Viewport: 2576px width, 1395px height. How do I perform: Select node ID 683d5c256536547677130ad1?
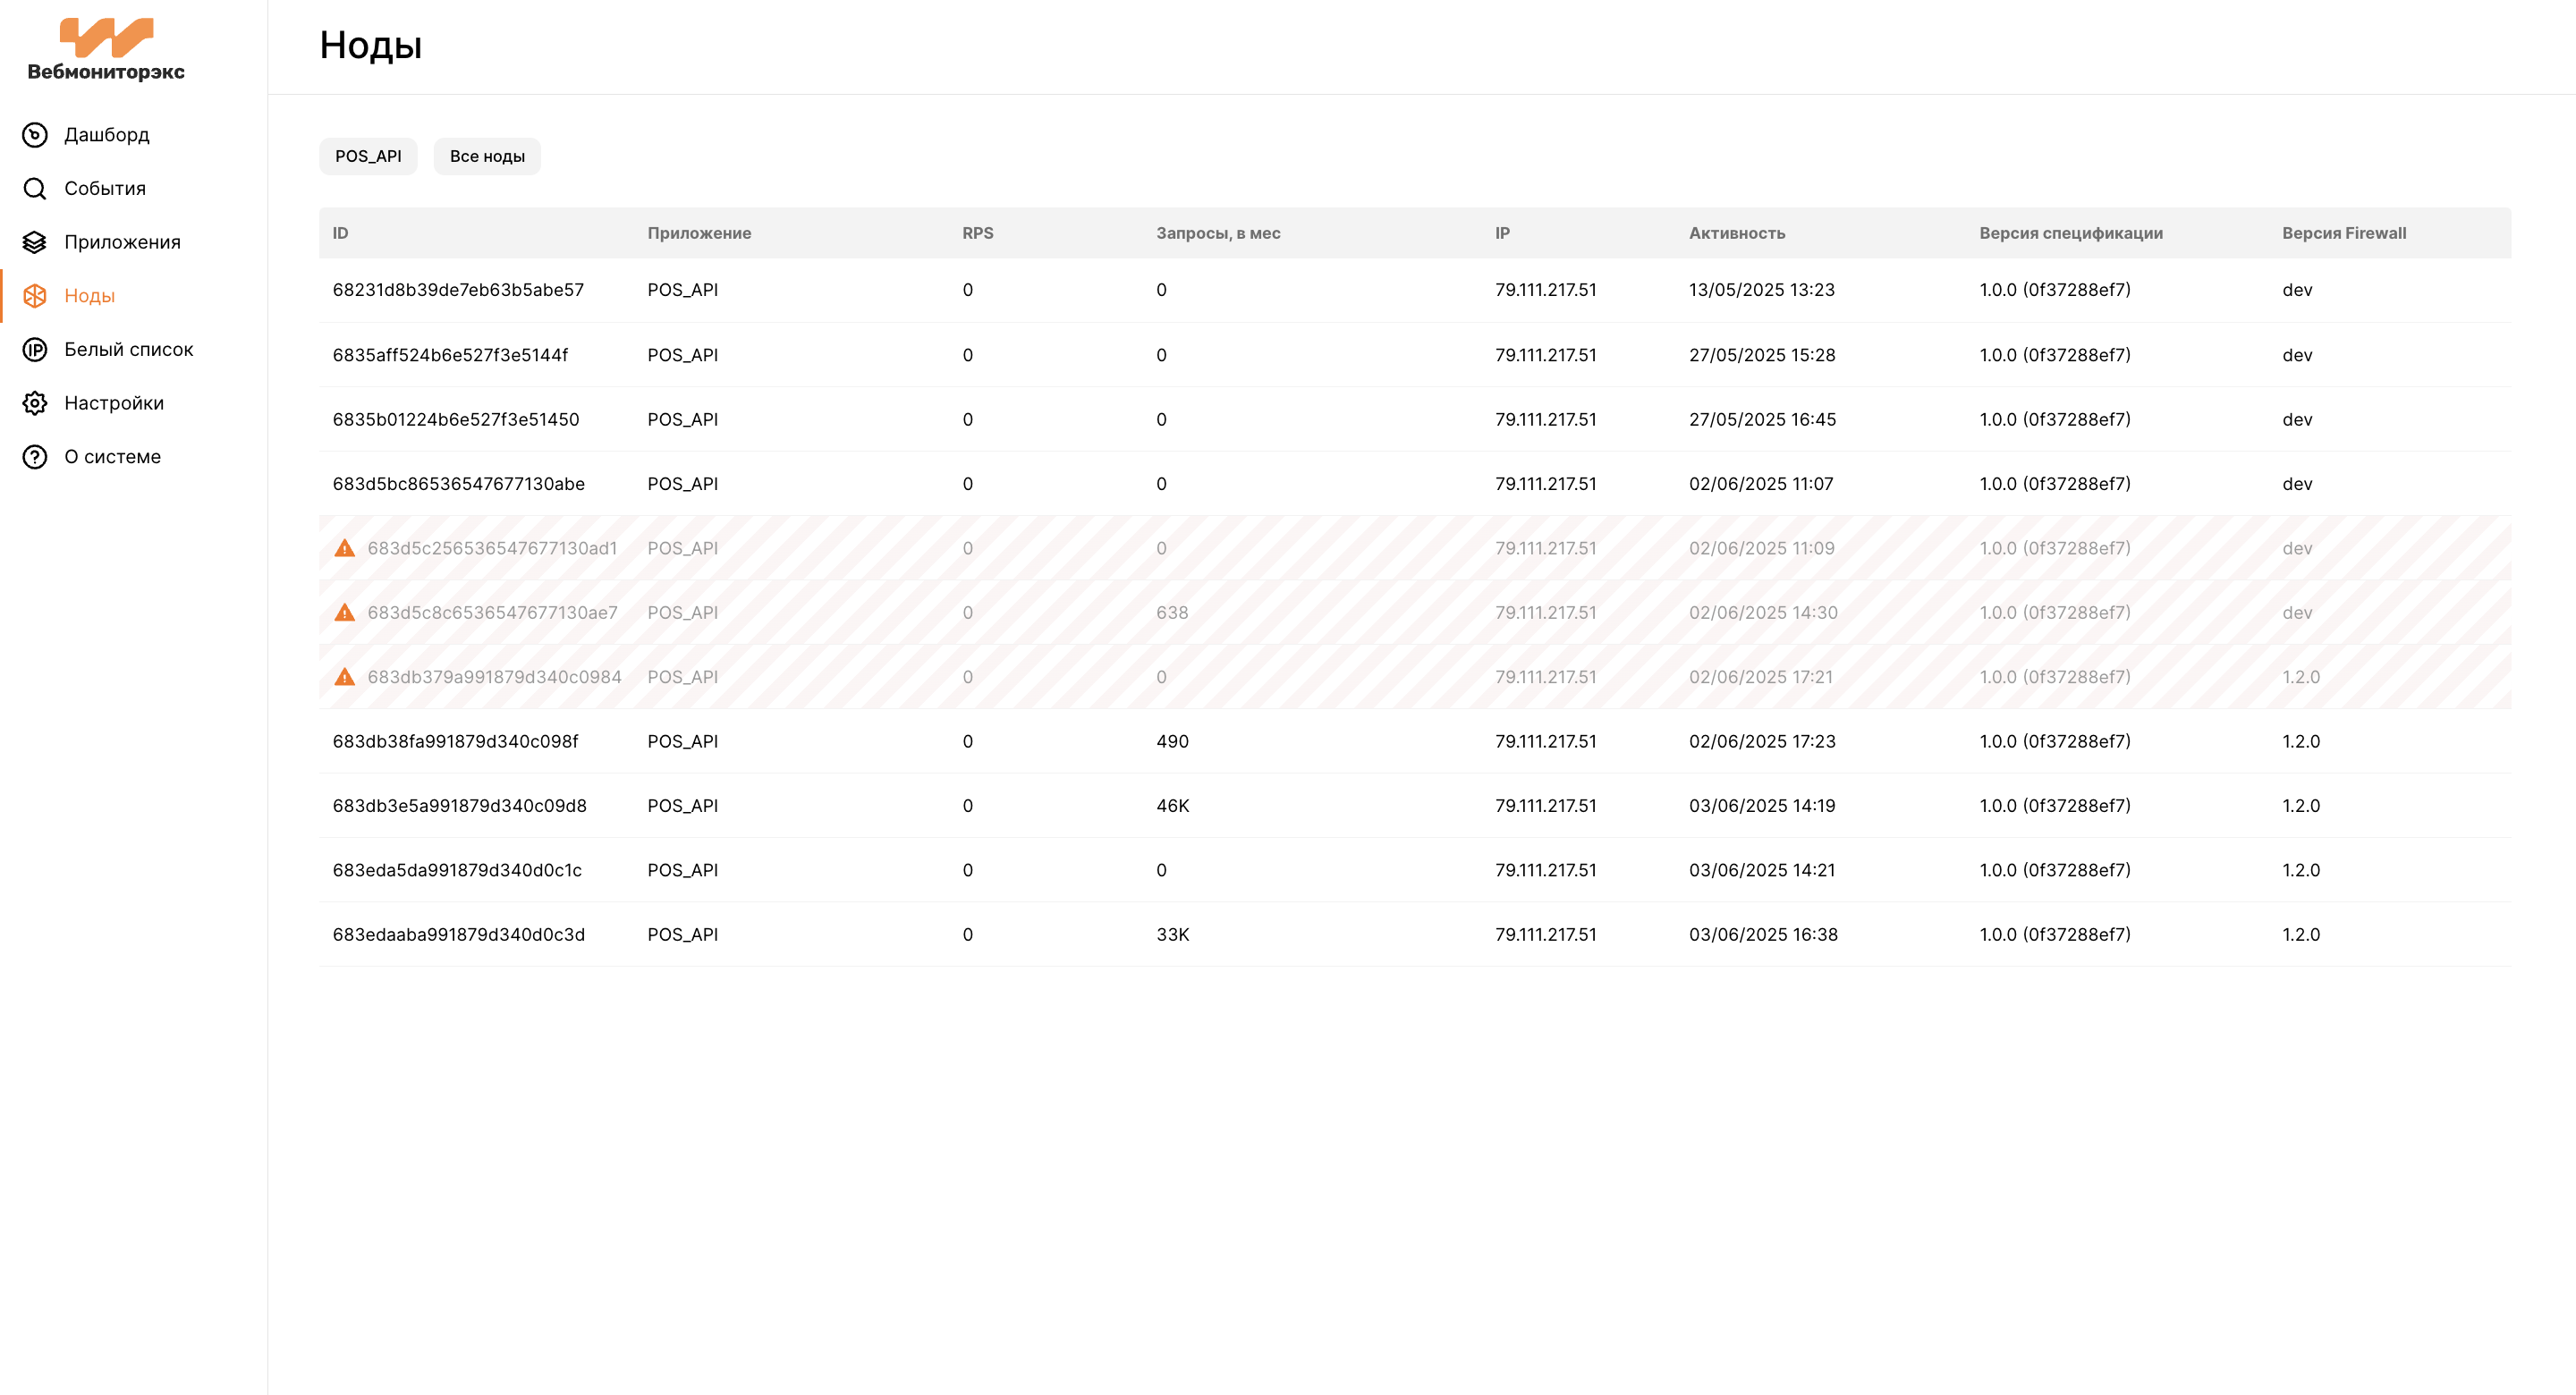click(x=492, y=548)
